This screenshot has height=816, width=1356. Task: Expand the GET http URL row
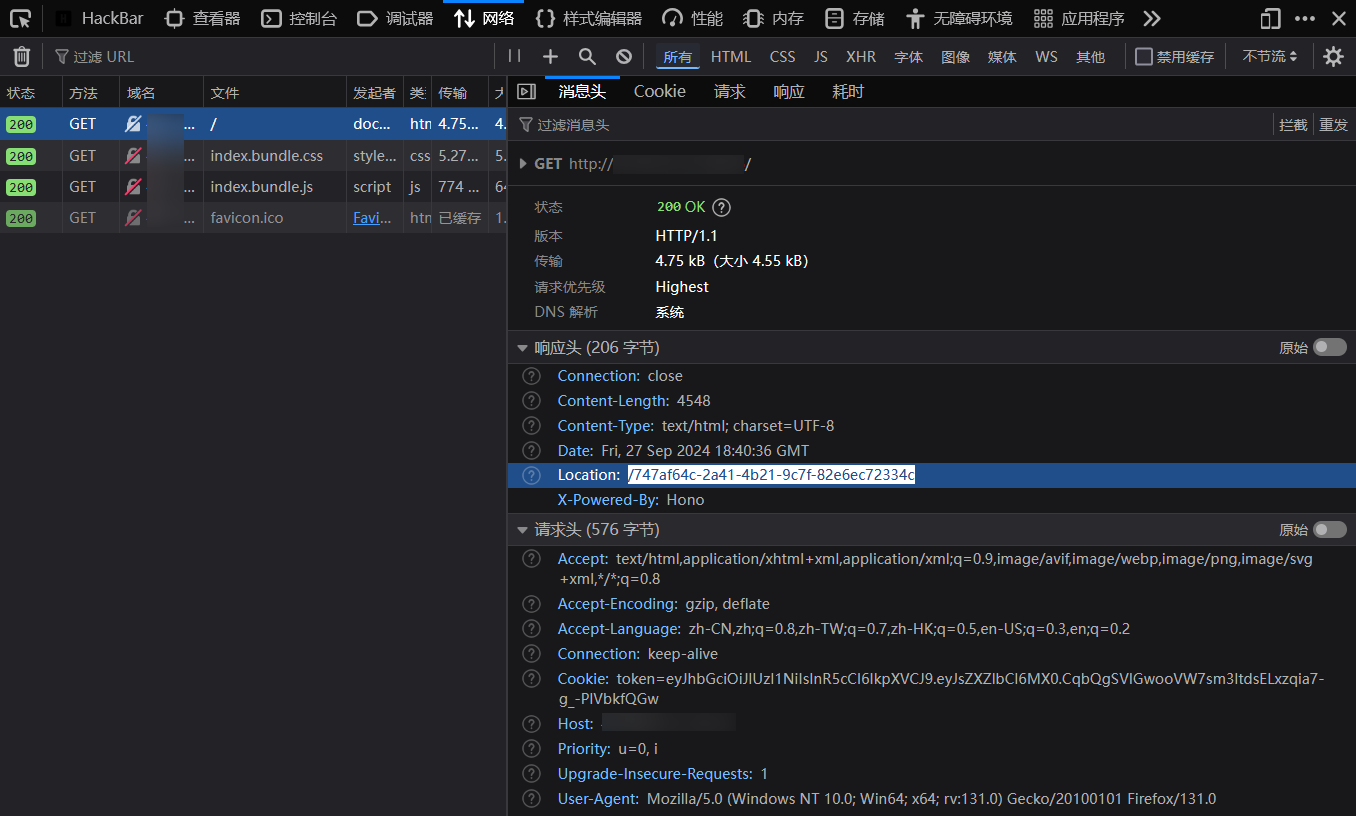(523, 164)
